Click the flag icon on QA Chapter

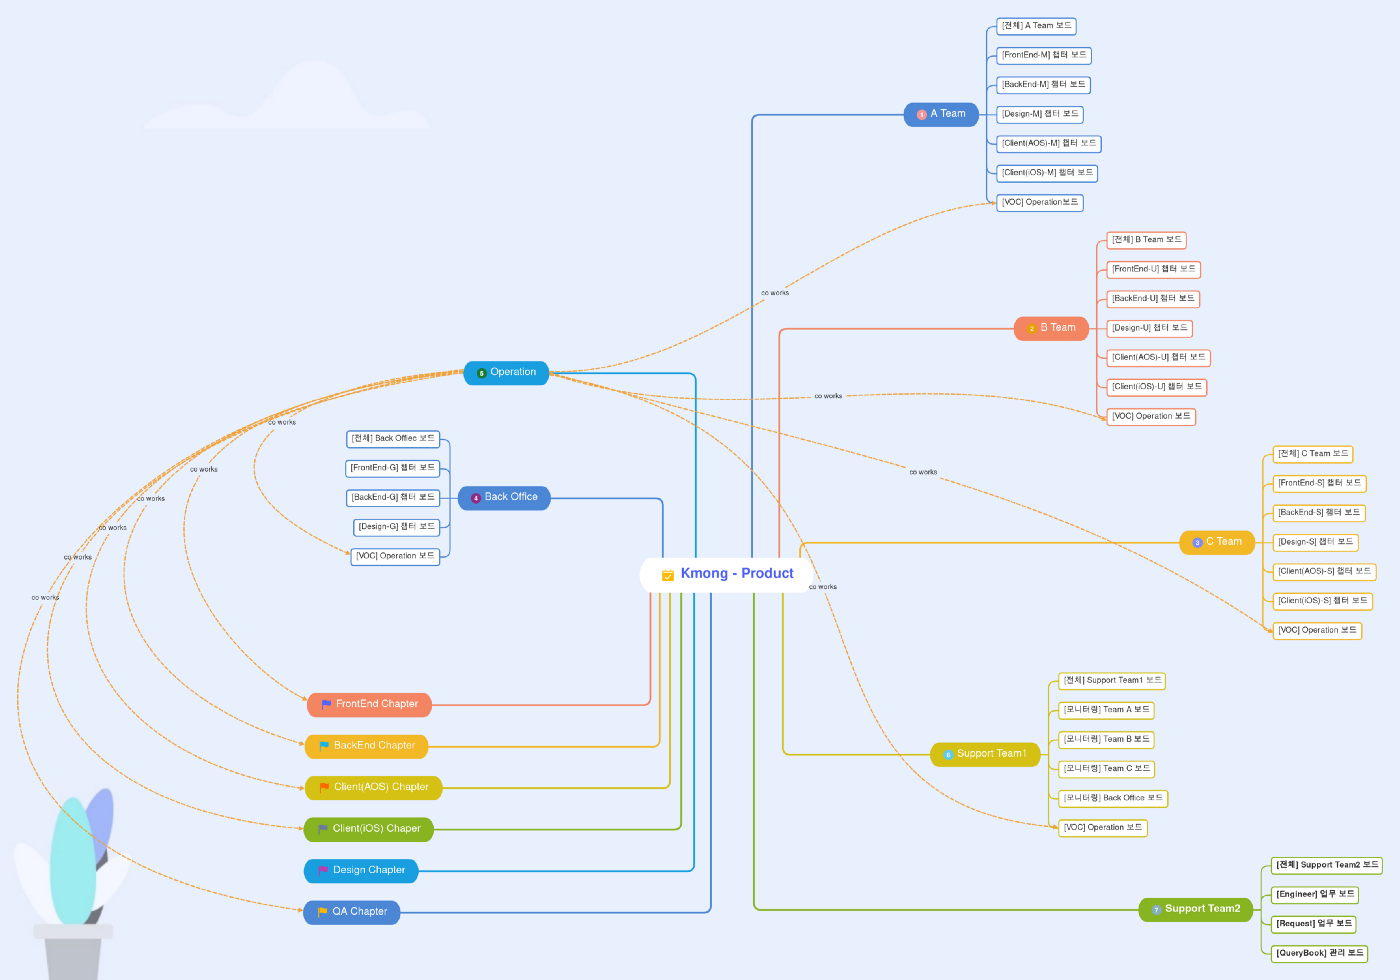[322, 912]
